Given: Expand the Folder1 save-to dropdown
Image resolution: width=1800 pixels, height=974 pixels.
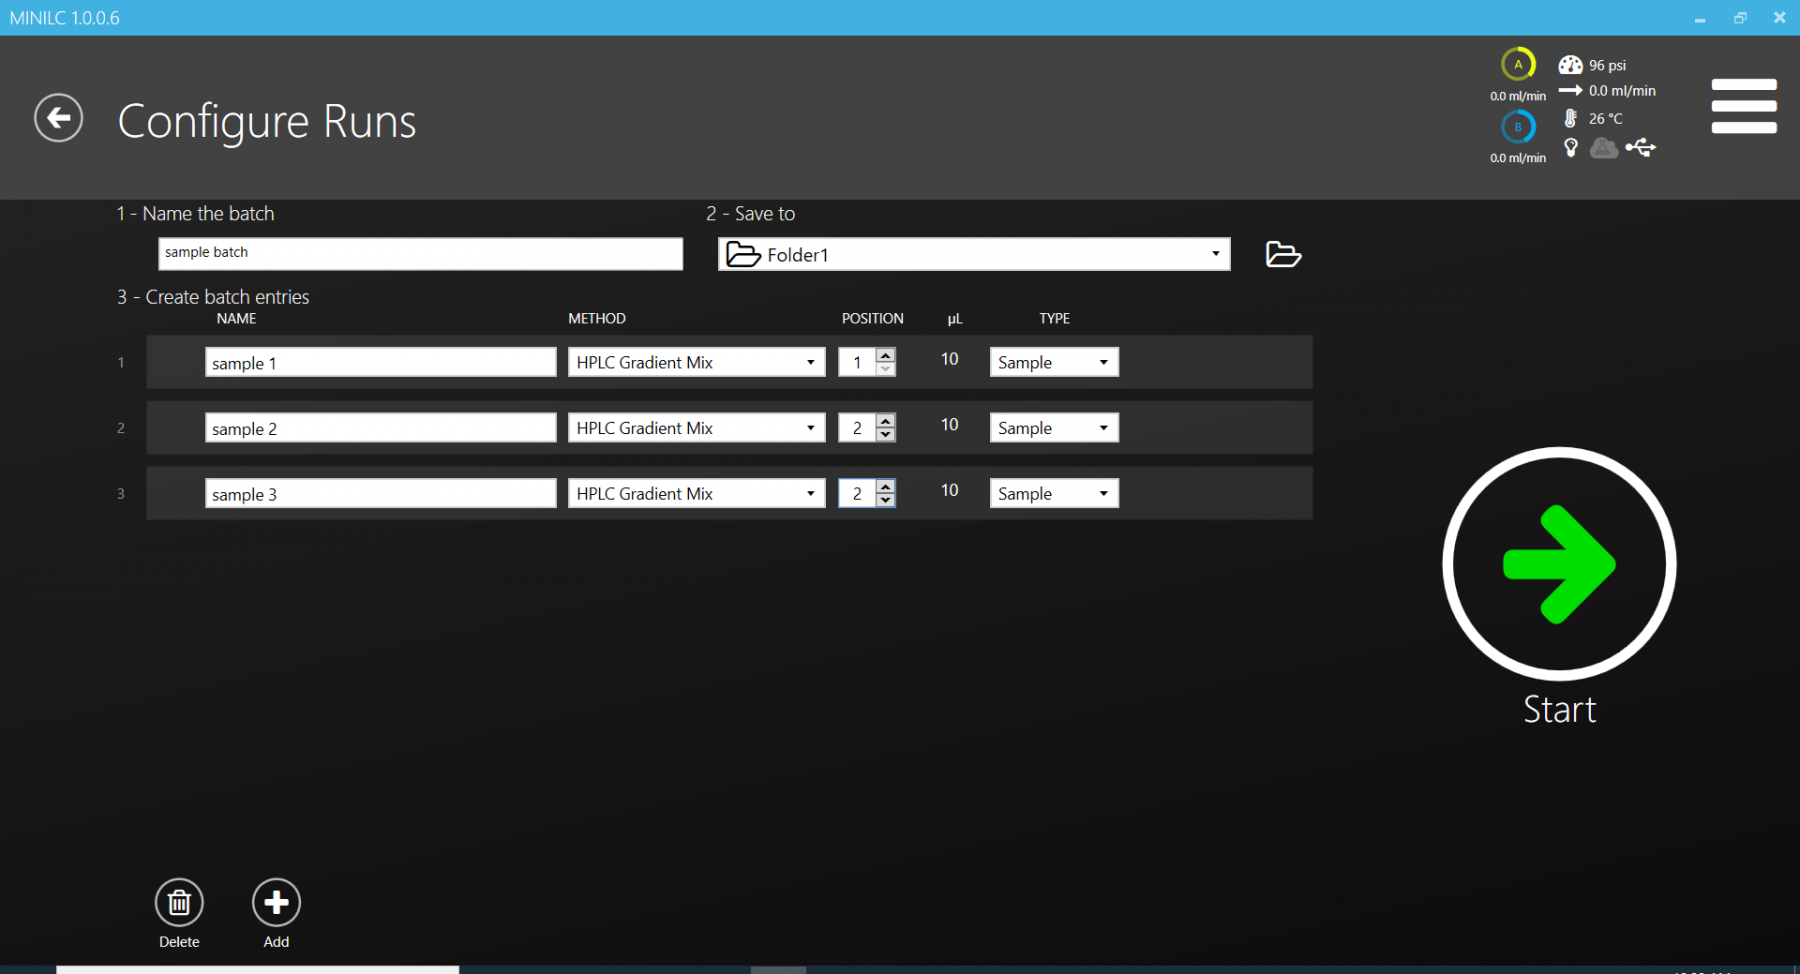Looking at the screenshot, I should coord(1215,254).
